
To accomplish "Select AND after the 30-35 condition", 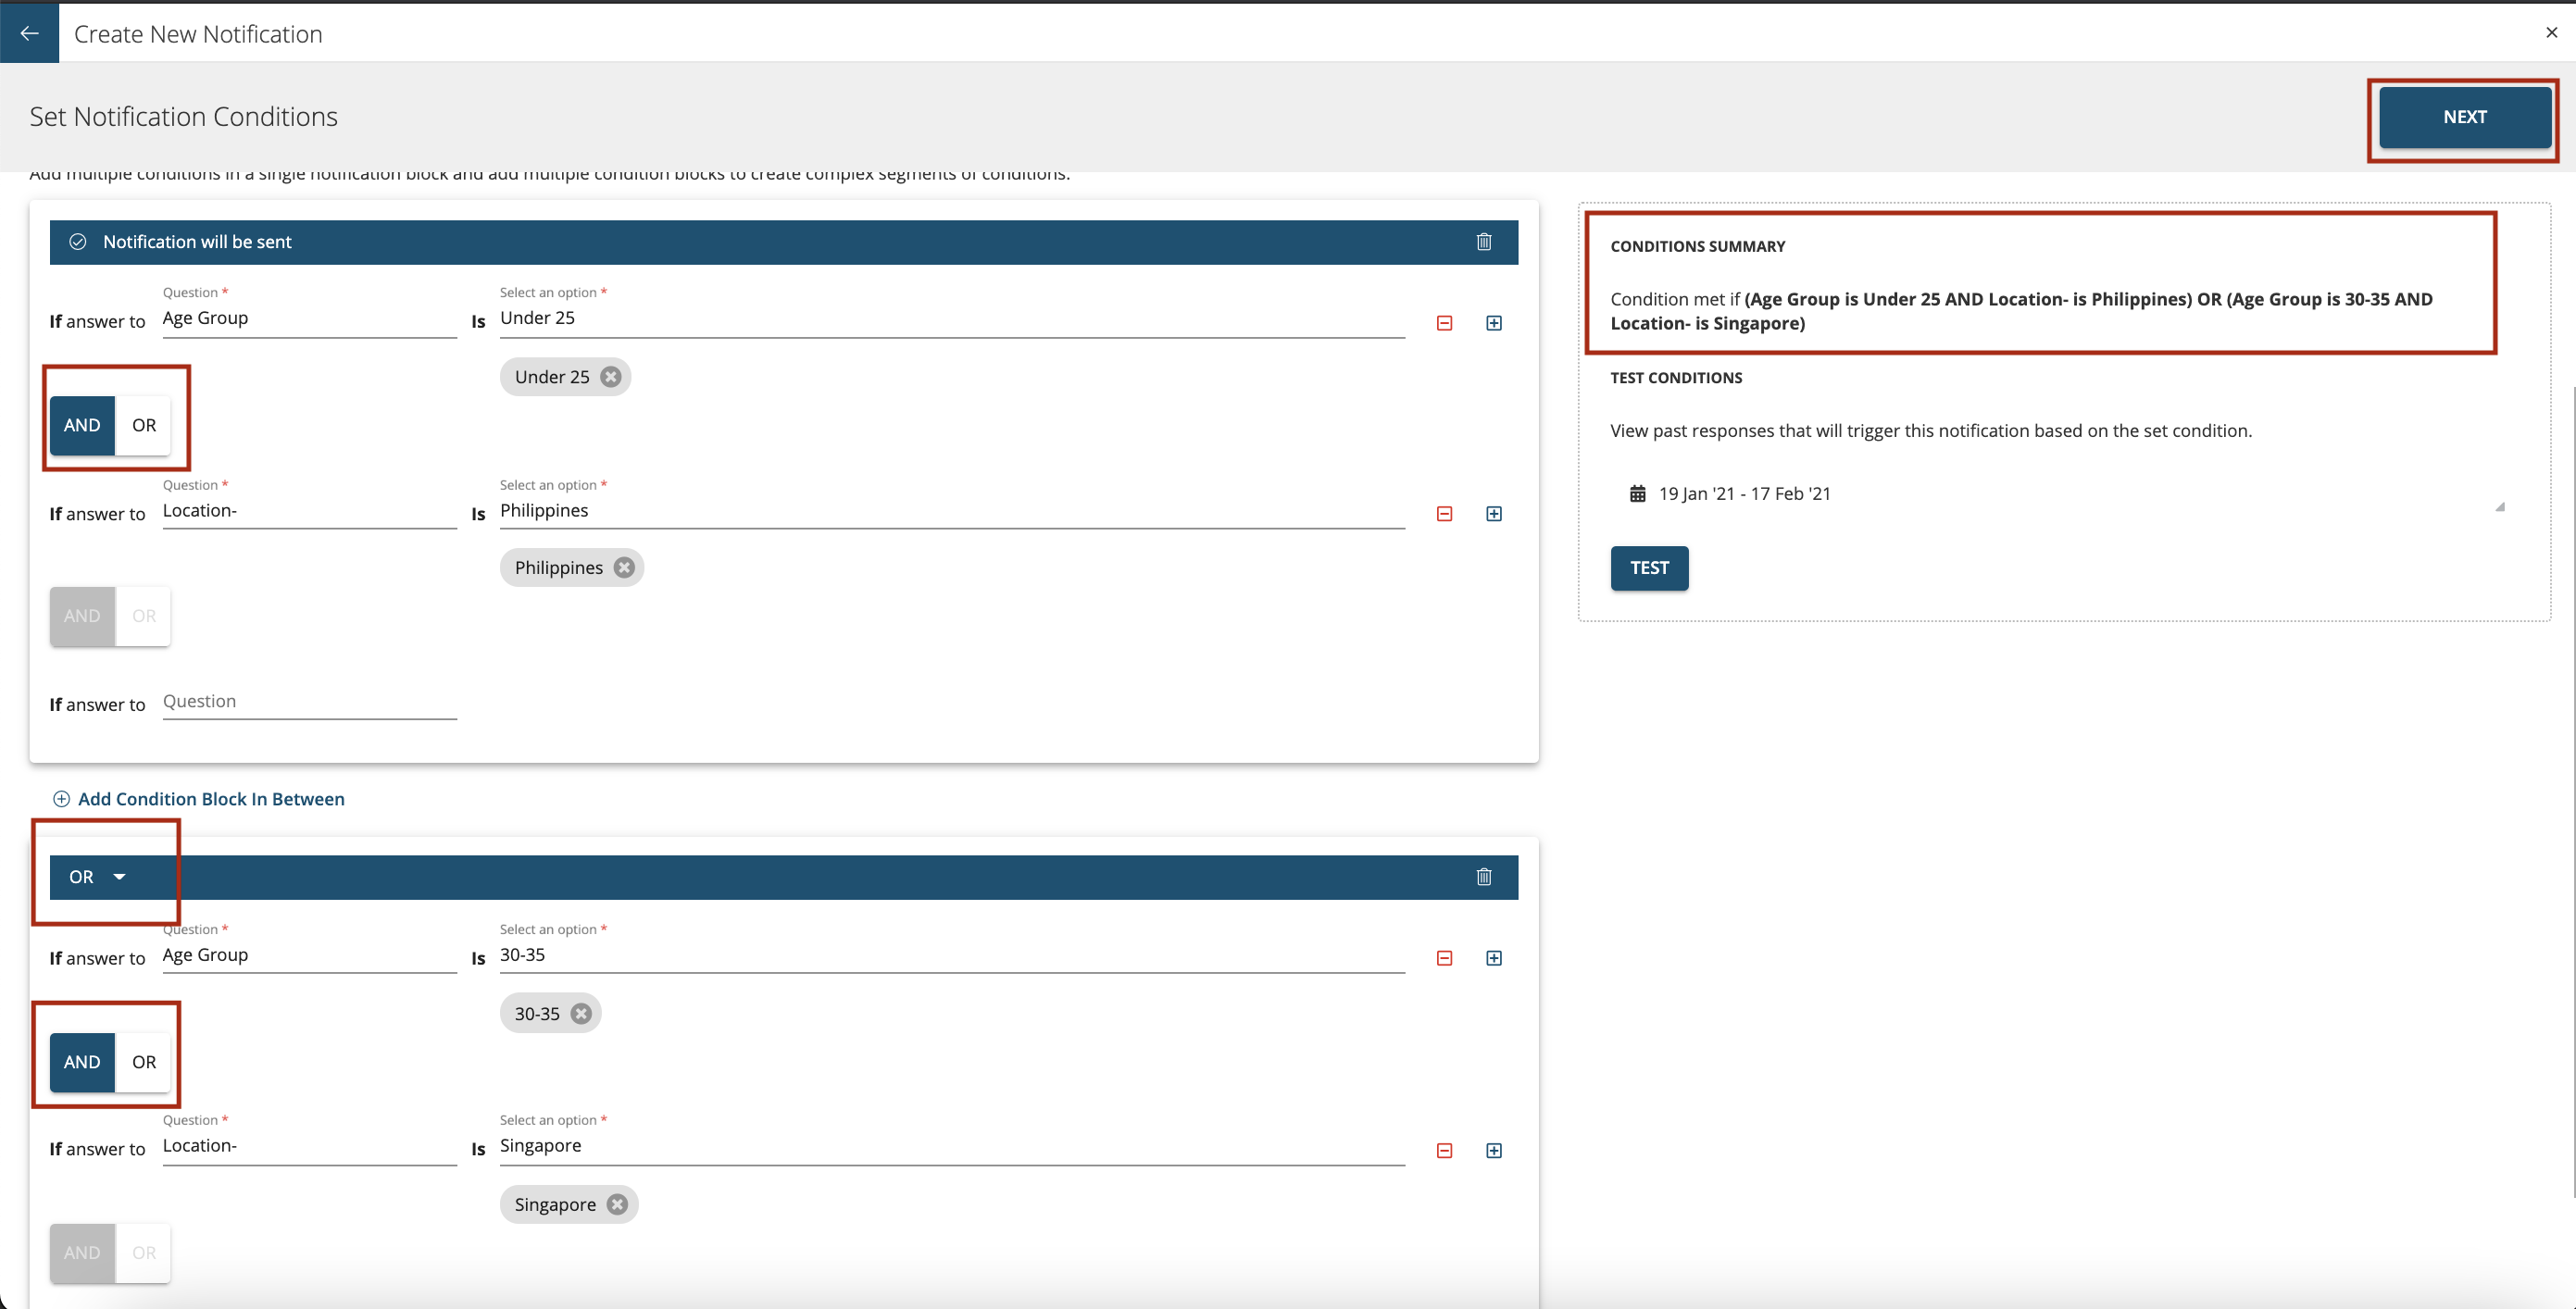I will [82, 1063].
